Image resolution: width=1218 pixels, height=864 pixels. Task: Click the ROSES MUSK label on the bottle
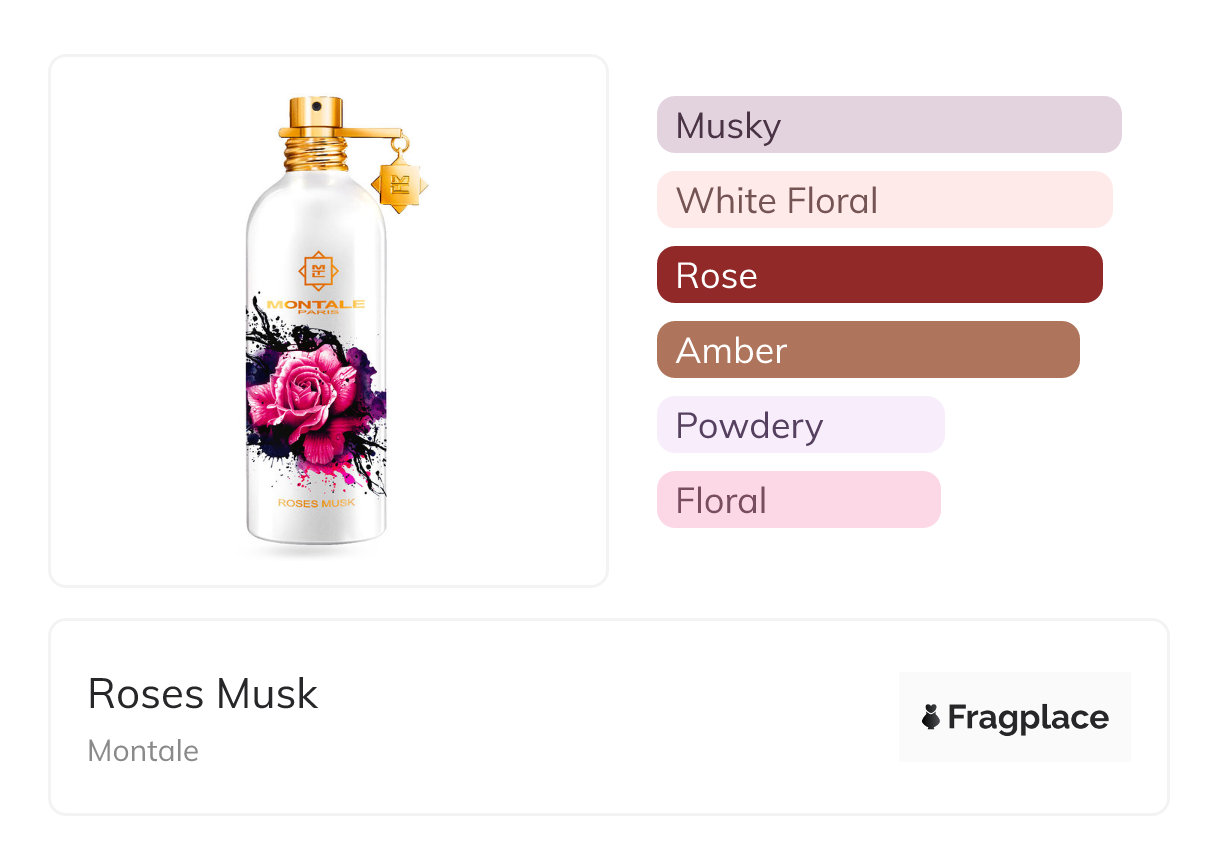(316, 503)
